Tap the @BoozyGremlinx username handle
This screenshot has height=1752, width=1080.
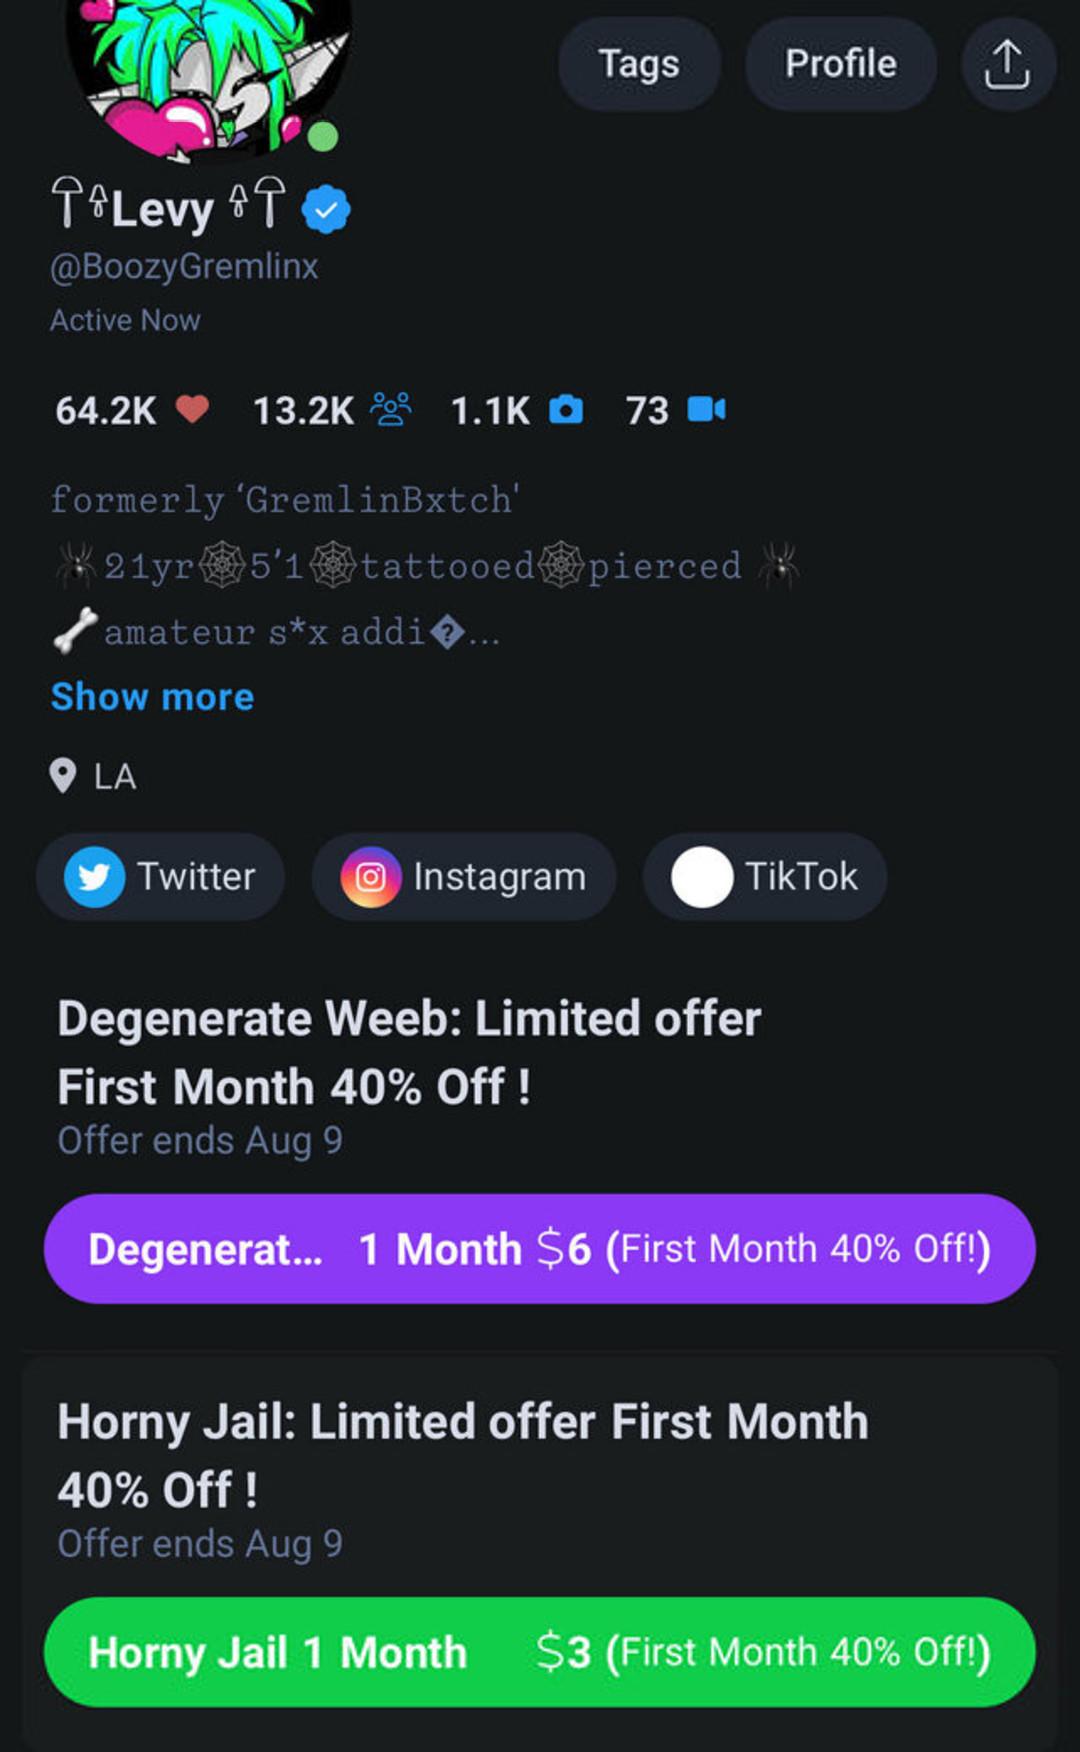[184, 266]
